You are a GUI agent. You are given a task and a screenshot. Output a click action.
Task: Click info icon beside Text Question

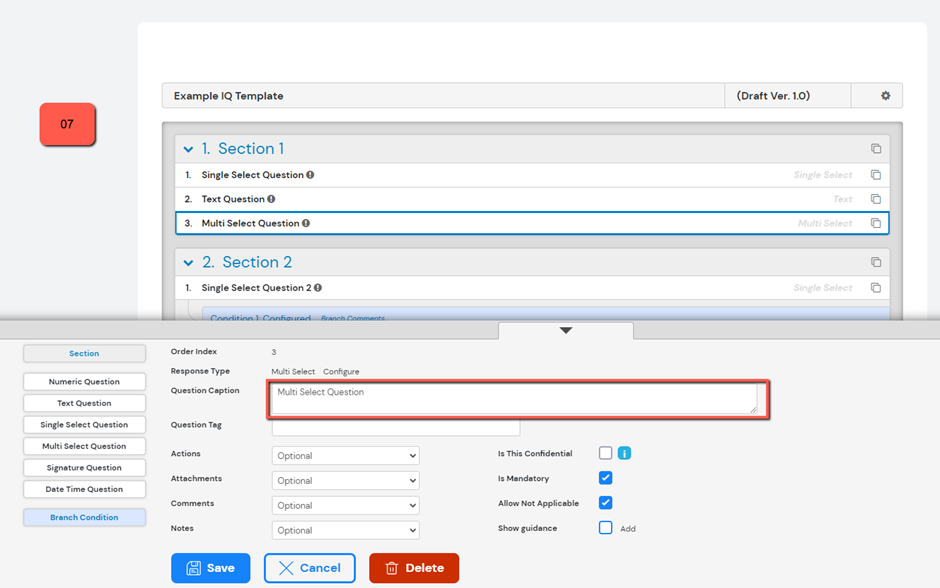pyautogui.click(x=271, y=199)
